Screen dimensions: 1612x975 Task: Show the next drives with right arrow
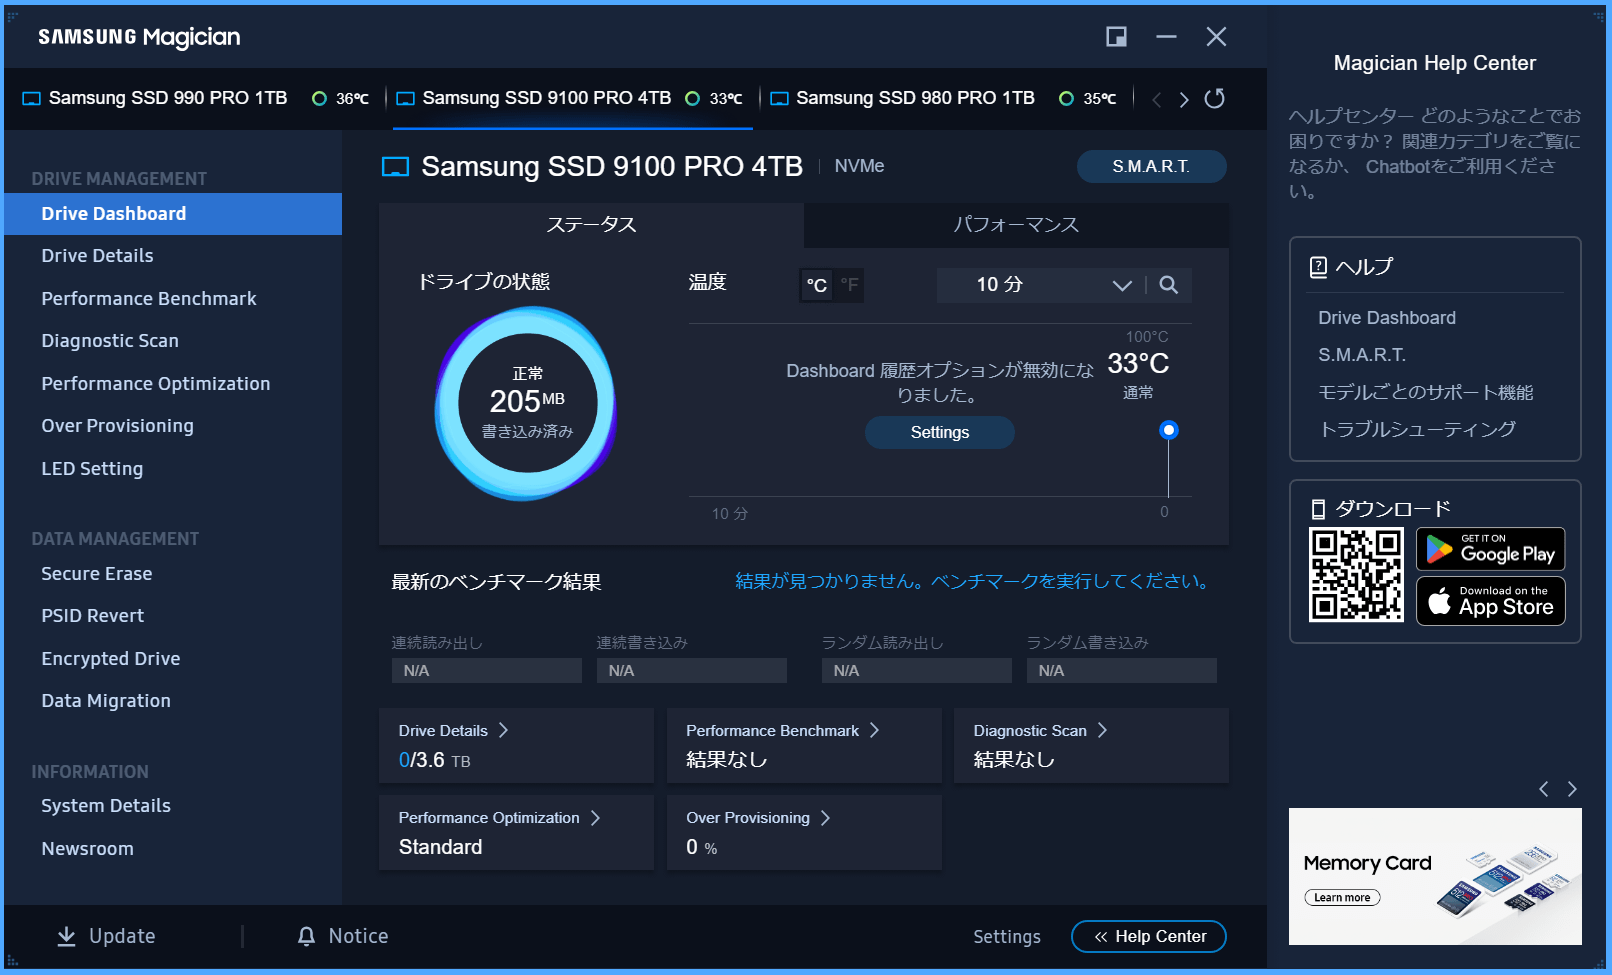click(1184, 99)
